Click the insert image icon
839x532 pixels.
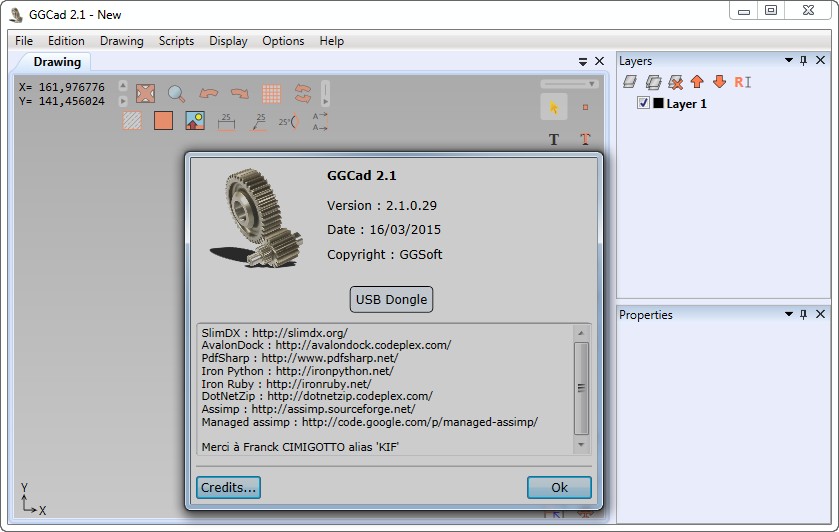195,120
